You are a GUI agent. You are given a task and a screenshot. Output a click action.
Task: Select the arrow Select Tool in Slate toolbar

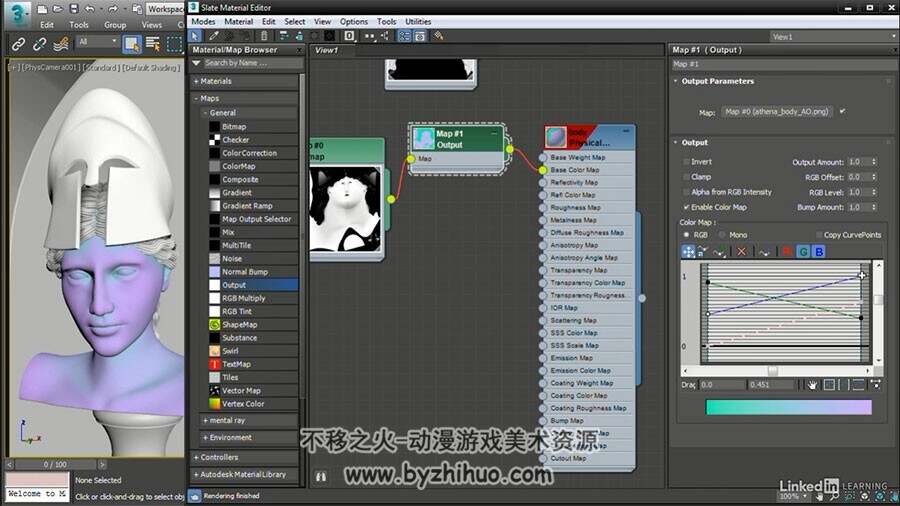[x=195, y=36]
